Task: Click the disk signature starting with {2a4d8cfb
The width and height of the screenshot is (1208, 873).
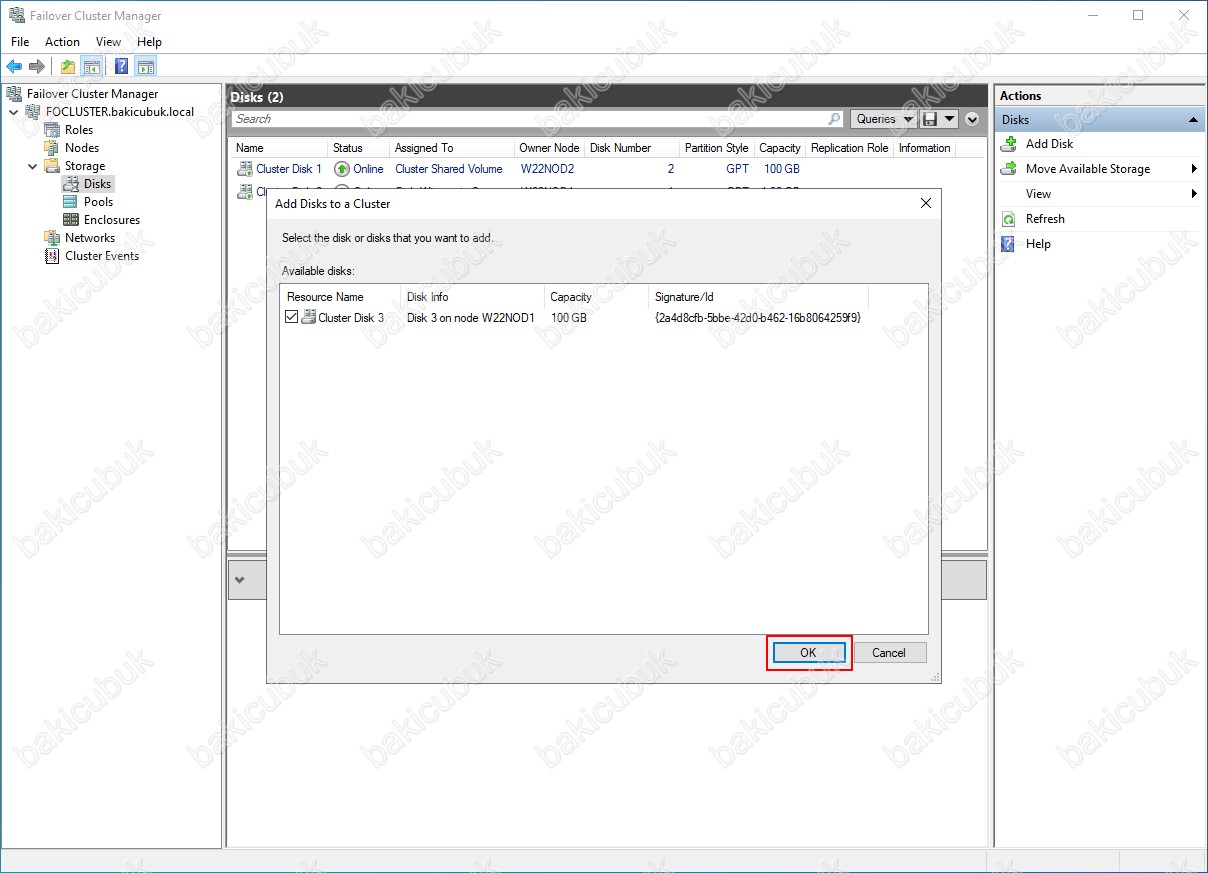Action: (x=758, y=318)
